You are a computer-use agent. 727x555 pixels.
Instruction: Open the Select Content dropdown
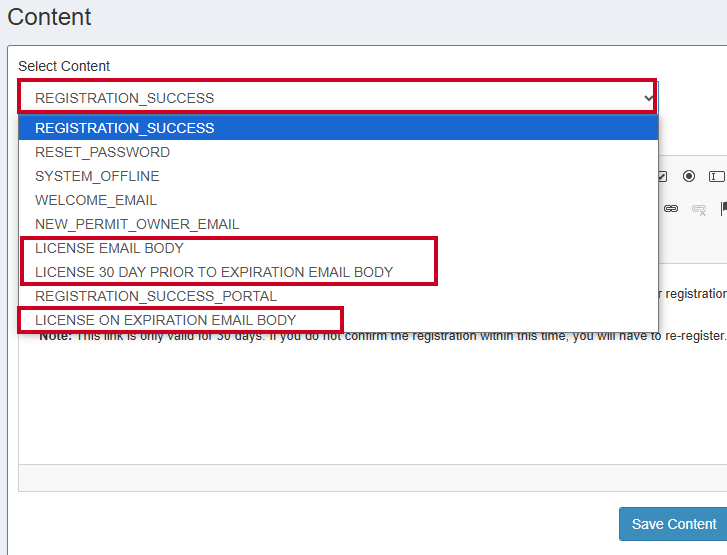coord(338,98)
